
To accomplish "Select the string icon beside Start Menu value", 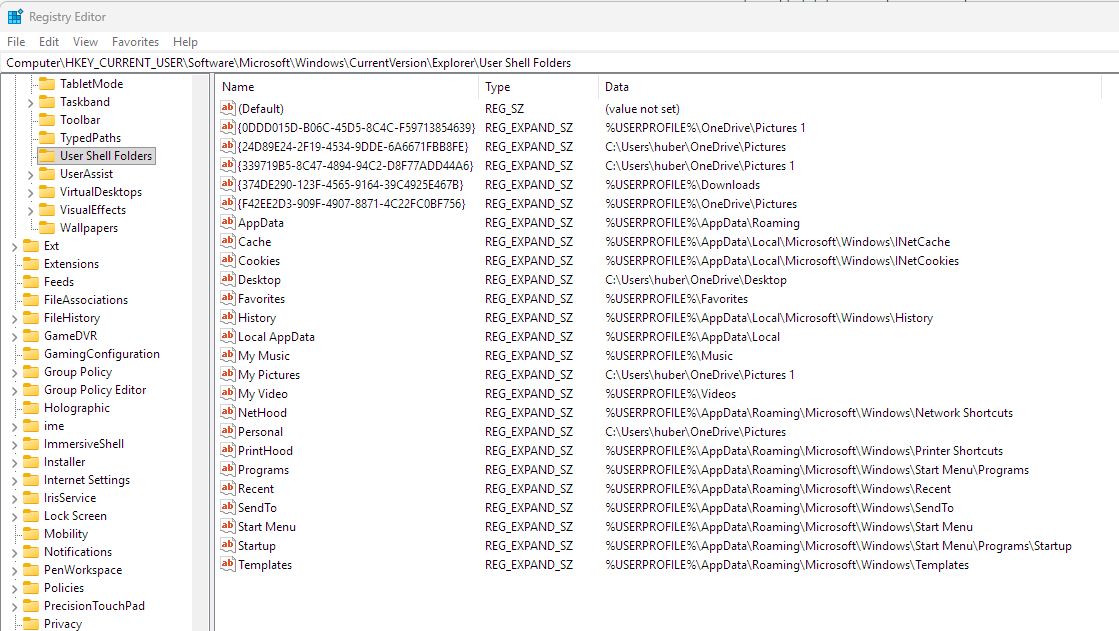I will [x=228, y=526].
